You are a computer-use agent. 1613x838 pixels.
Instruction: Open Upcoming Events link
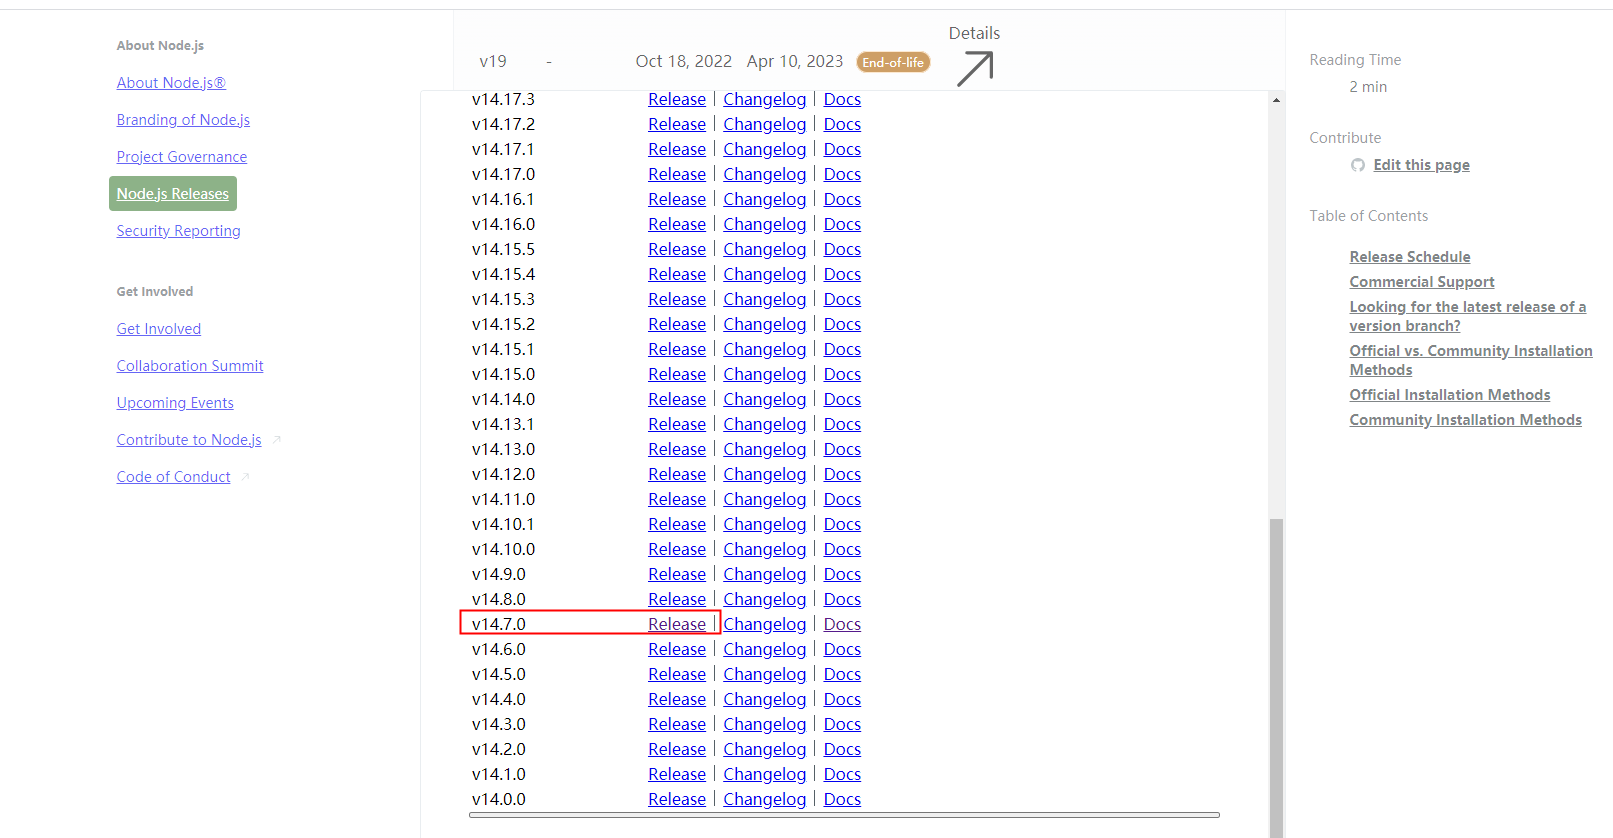(x=175, y=403)
